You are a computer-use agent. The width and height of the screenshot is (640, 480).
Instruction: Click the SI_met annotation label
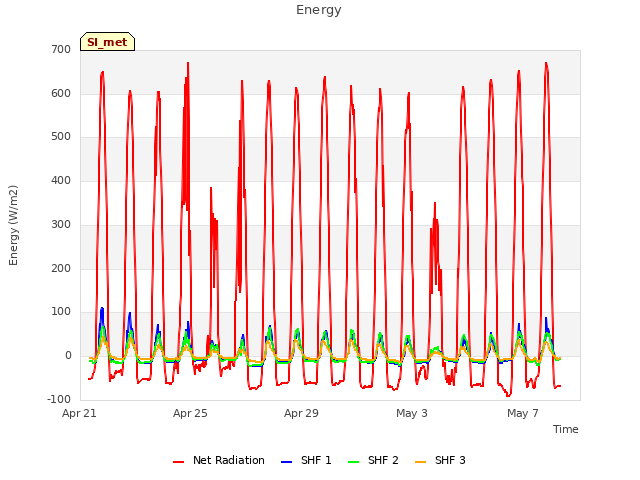pyautogui.click(x=107, y=42)
